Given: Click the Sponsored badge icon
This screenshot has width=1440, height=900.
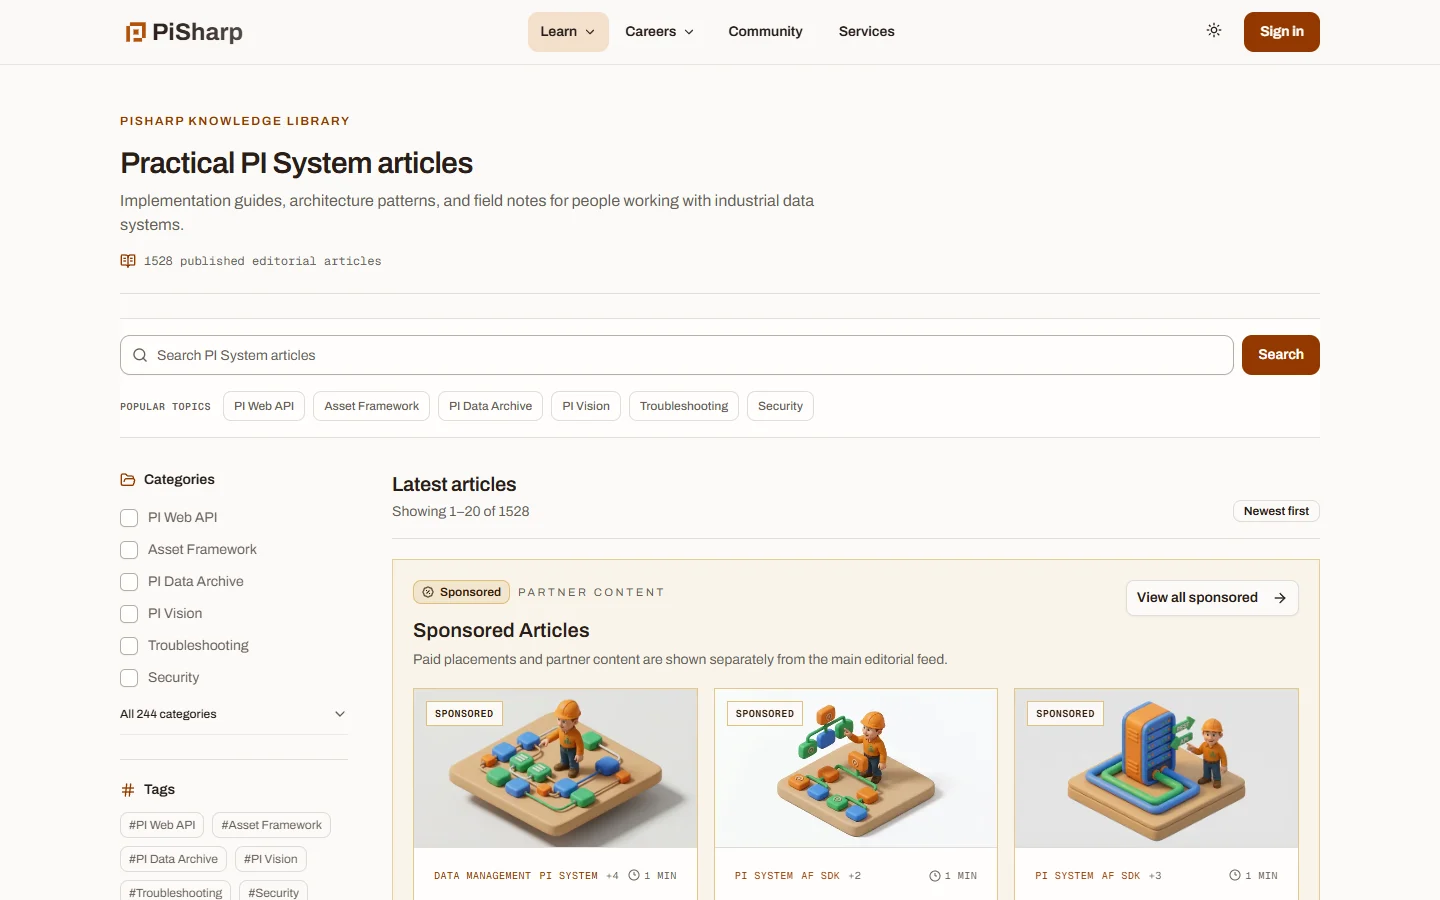Looking at the screenshot, I should click(x=428, y=592).
